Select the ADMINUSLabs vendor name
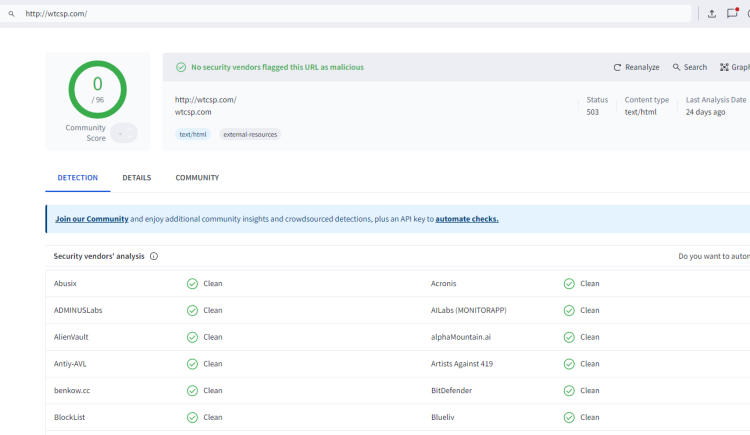Viewport: 750px width, 435px height. 78,311
